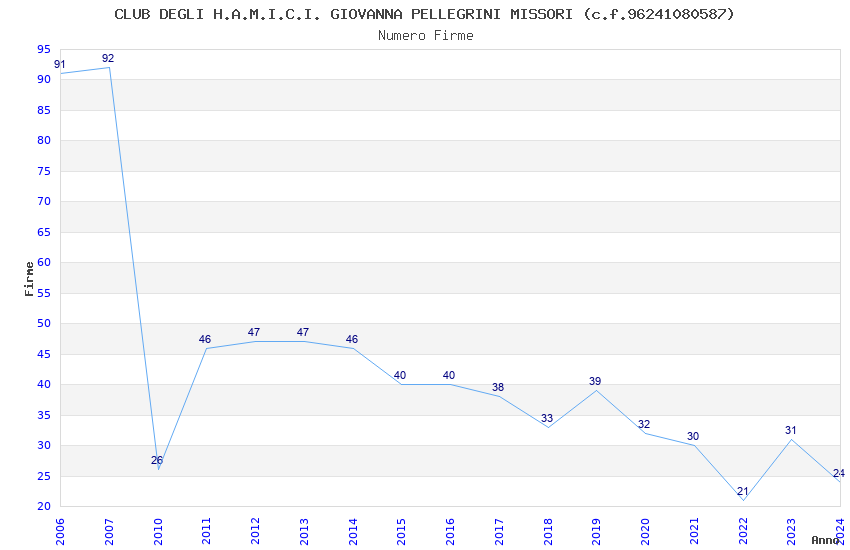This screenshot has height=550, width=850.
Task: Select data label 92 for year 2007
Action: pos(108,59)
